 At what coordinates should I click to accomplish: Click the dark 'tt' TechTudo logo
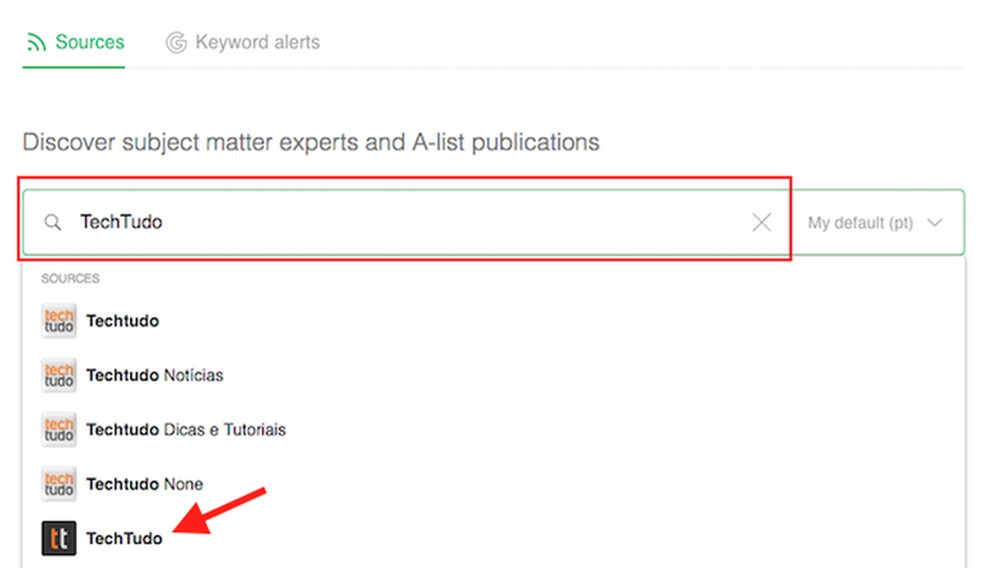[59, 538]
